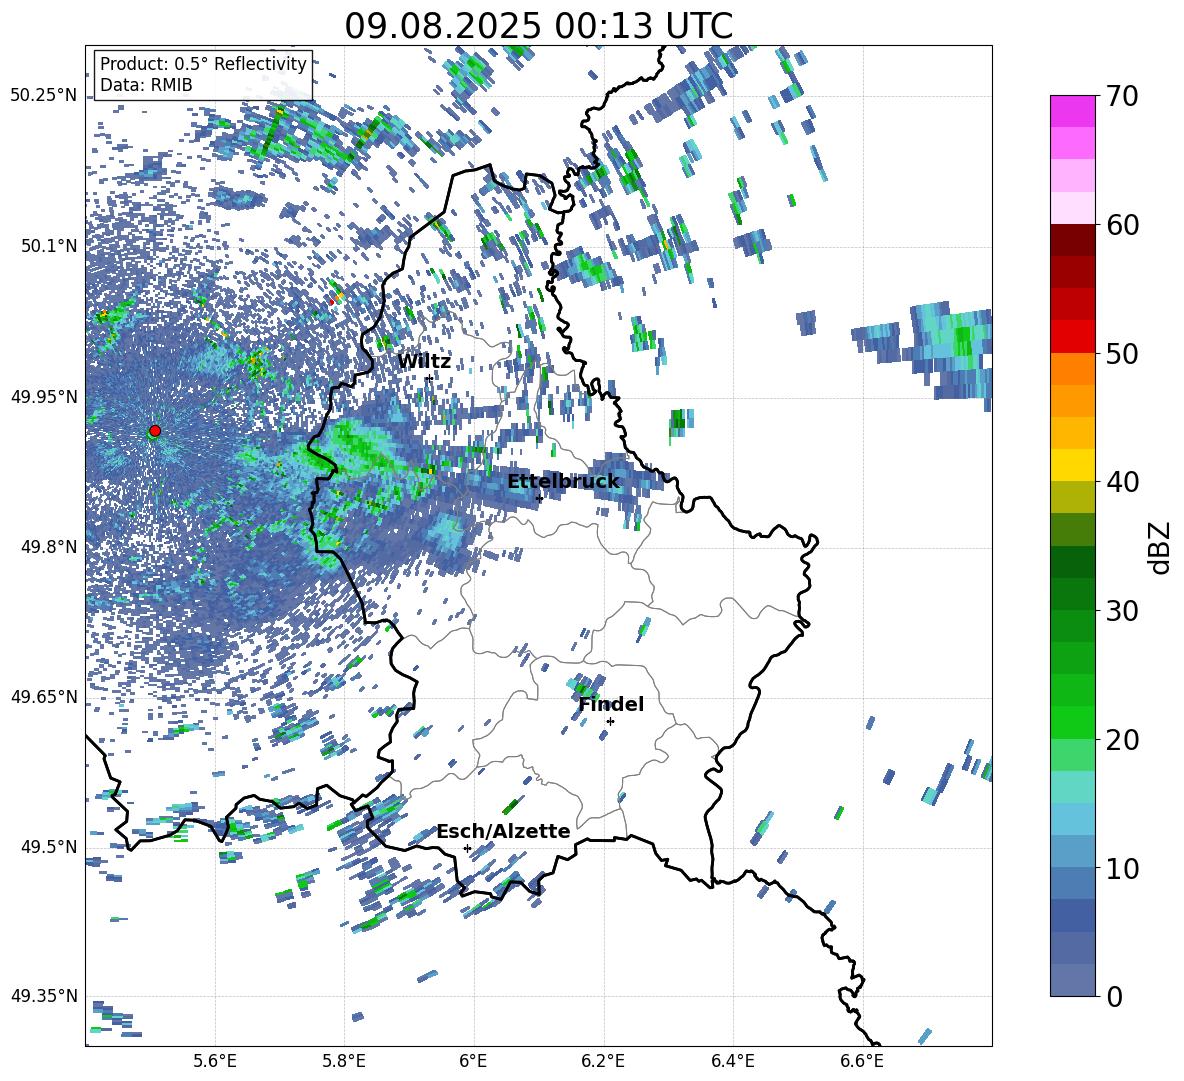The height and width of the screenshot is (1081, 1184).
Task: Click the Data: RMIB text
Action: 146,85
